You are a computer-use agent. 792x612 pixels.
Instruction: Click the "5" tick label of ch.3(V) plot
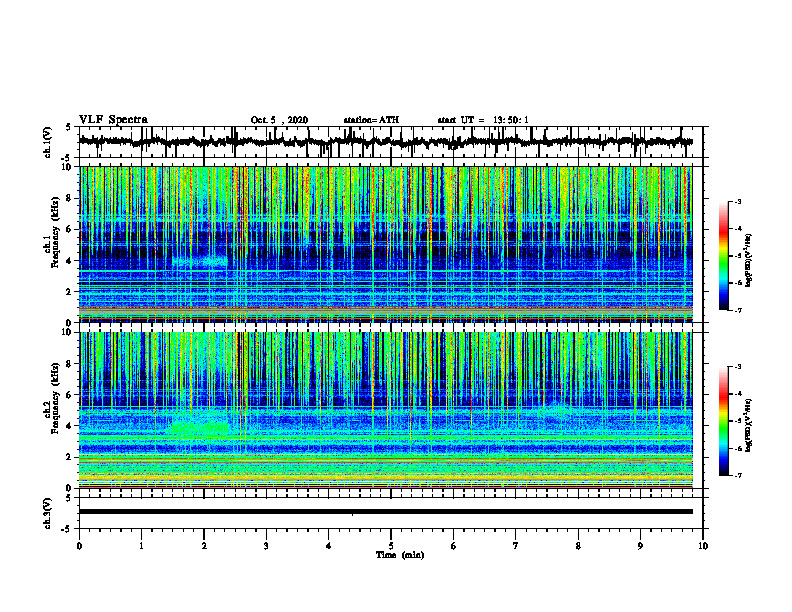coord(68,498)
